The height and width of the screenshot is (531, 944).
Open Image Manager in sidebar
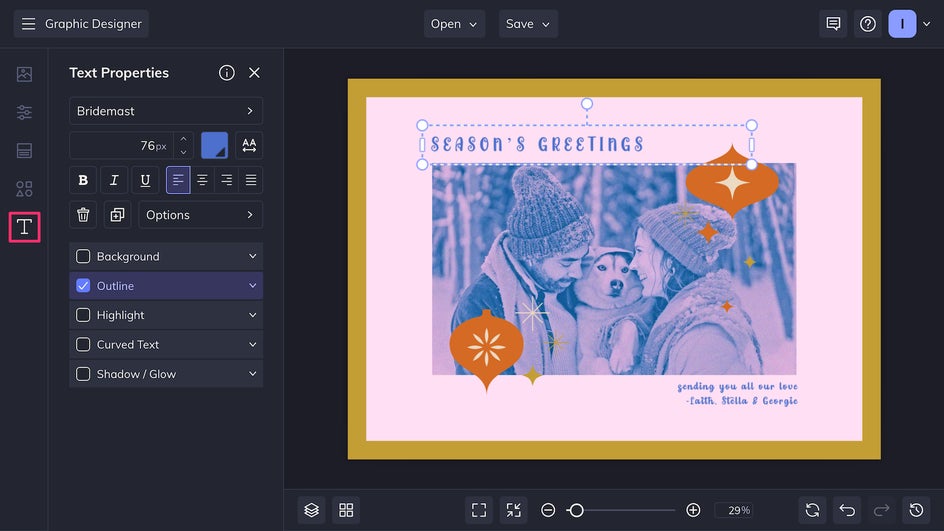pos(24,74)
